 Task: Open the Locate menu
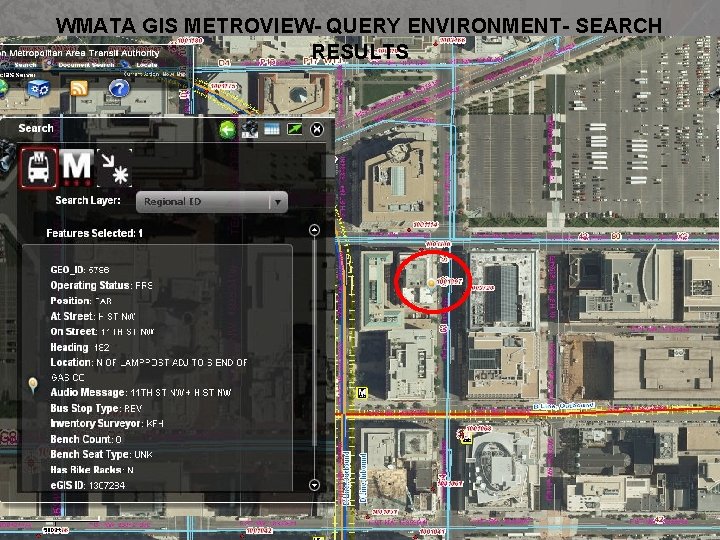coord(146,65)
